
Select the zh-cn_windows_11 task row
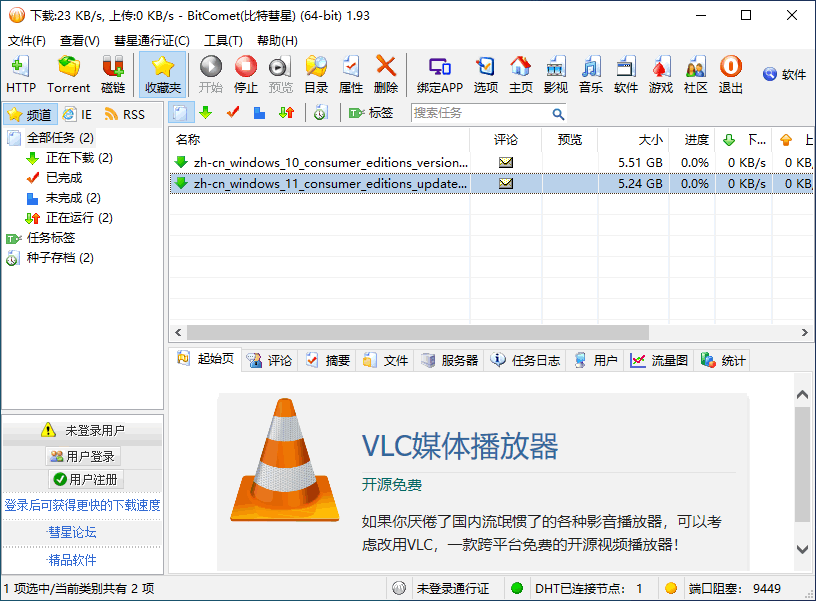click(x=491, y=183)
